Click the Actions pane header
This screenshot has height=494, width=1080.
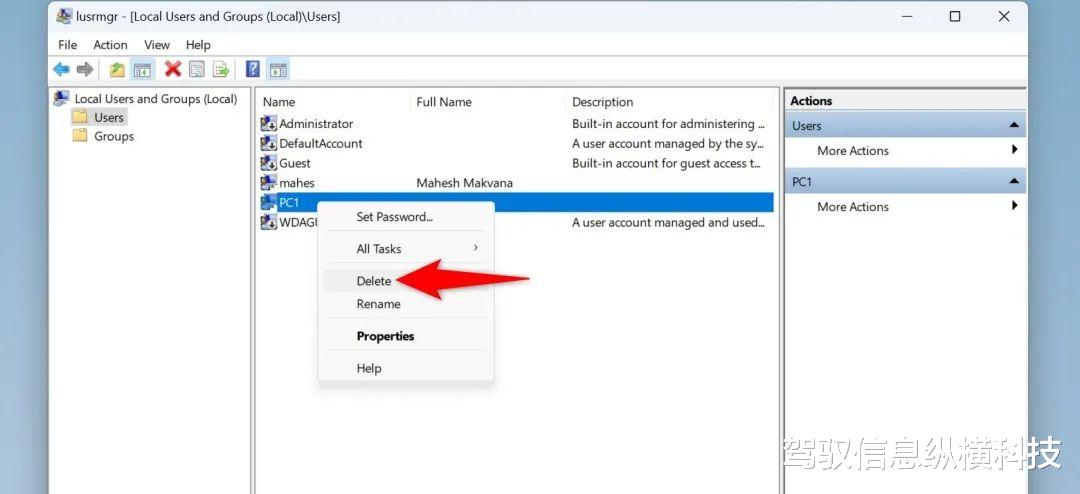905,101
